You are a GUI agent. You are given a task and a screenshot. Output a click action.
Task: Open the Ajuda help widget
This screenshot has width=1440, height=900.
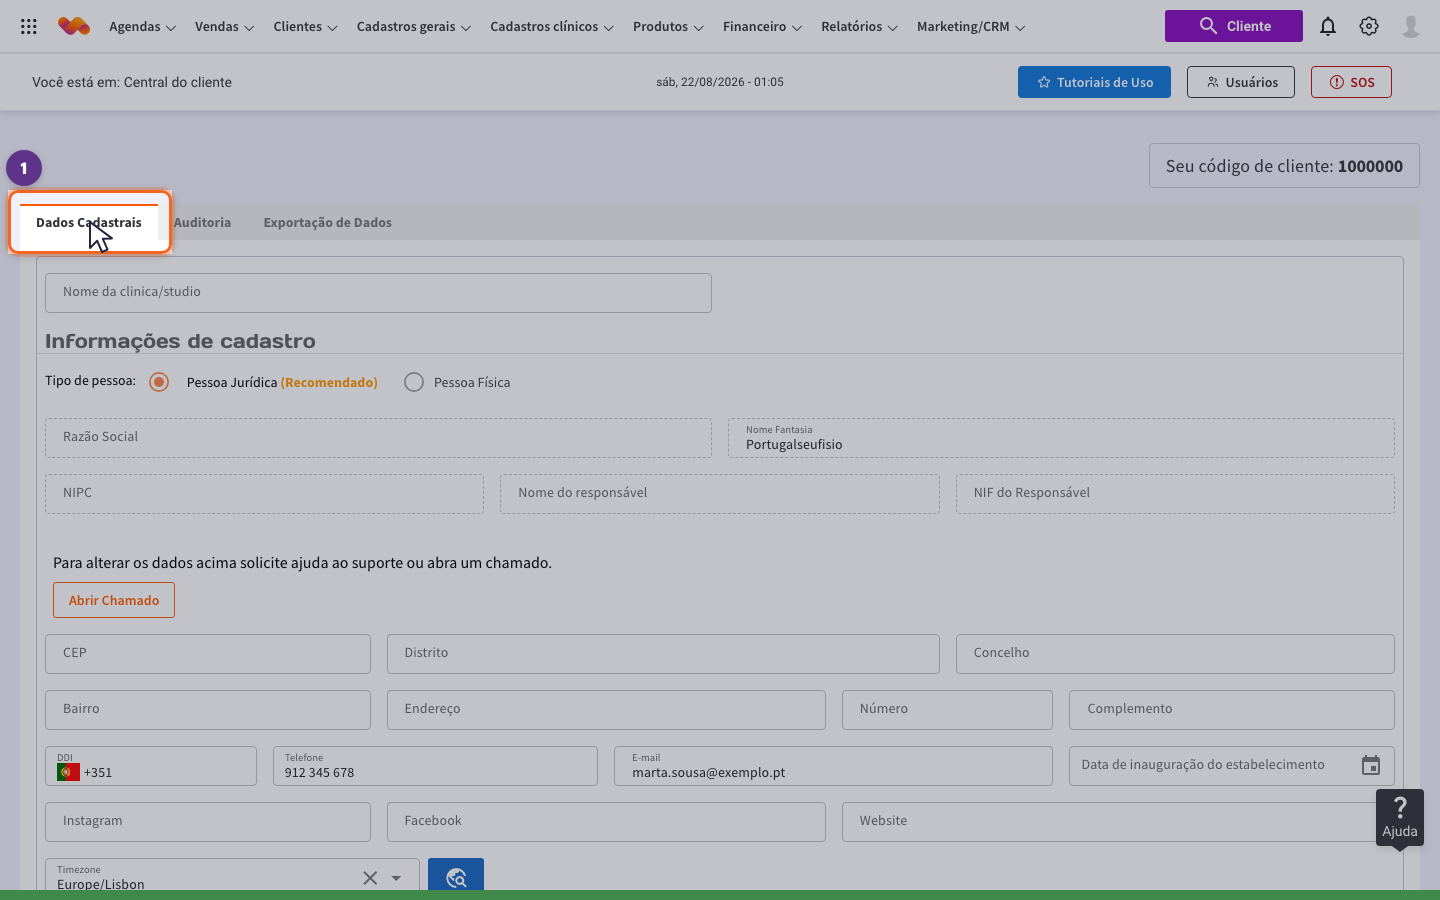pyautogui.click(x=1400, y=817)
